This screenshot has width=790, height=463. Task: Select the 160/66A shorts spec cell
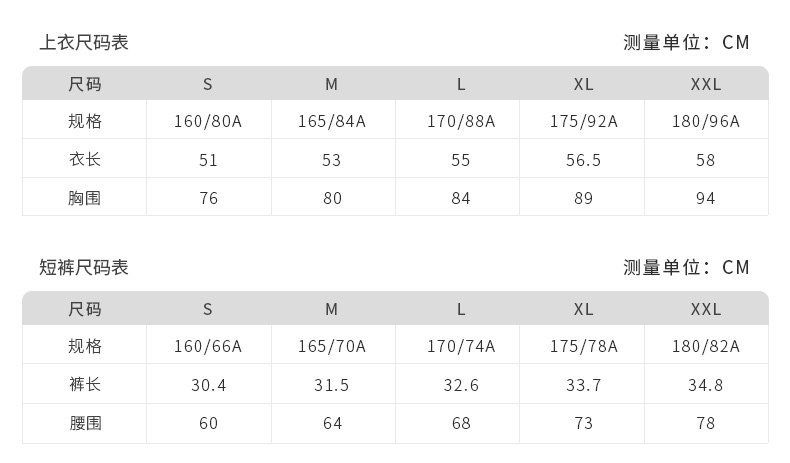[208, 347]
